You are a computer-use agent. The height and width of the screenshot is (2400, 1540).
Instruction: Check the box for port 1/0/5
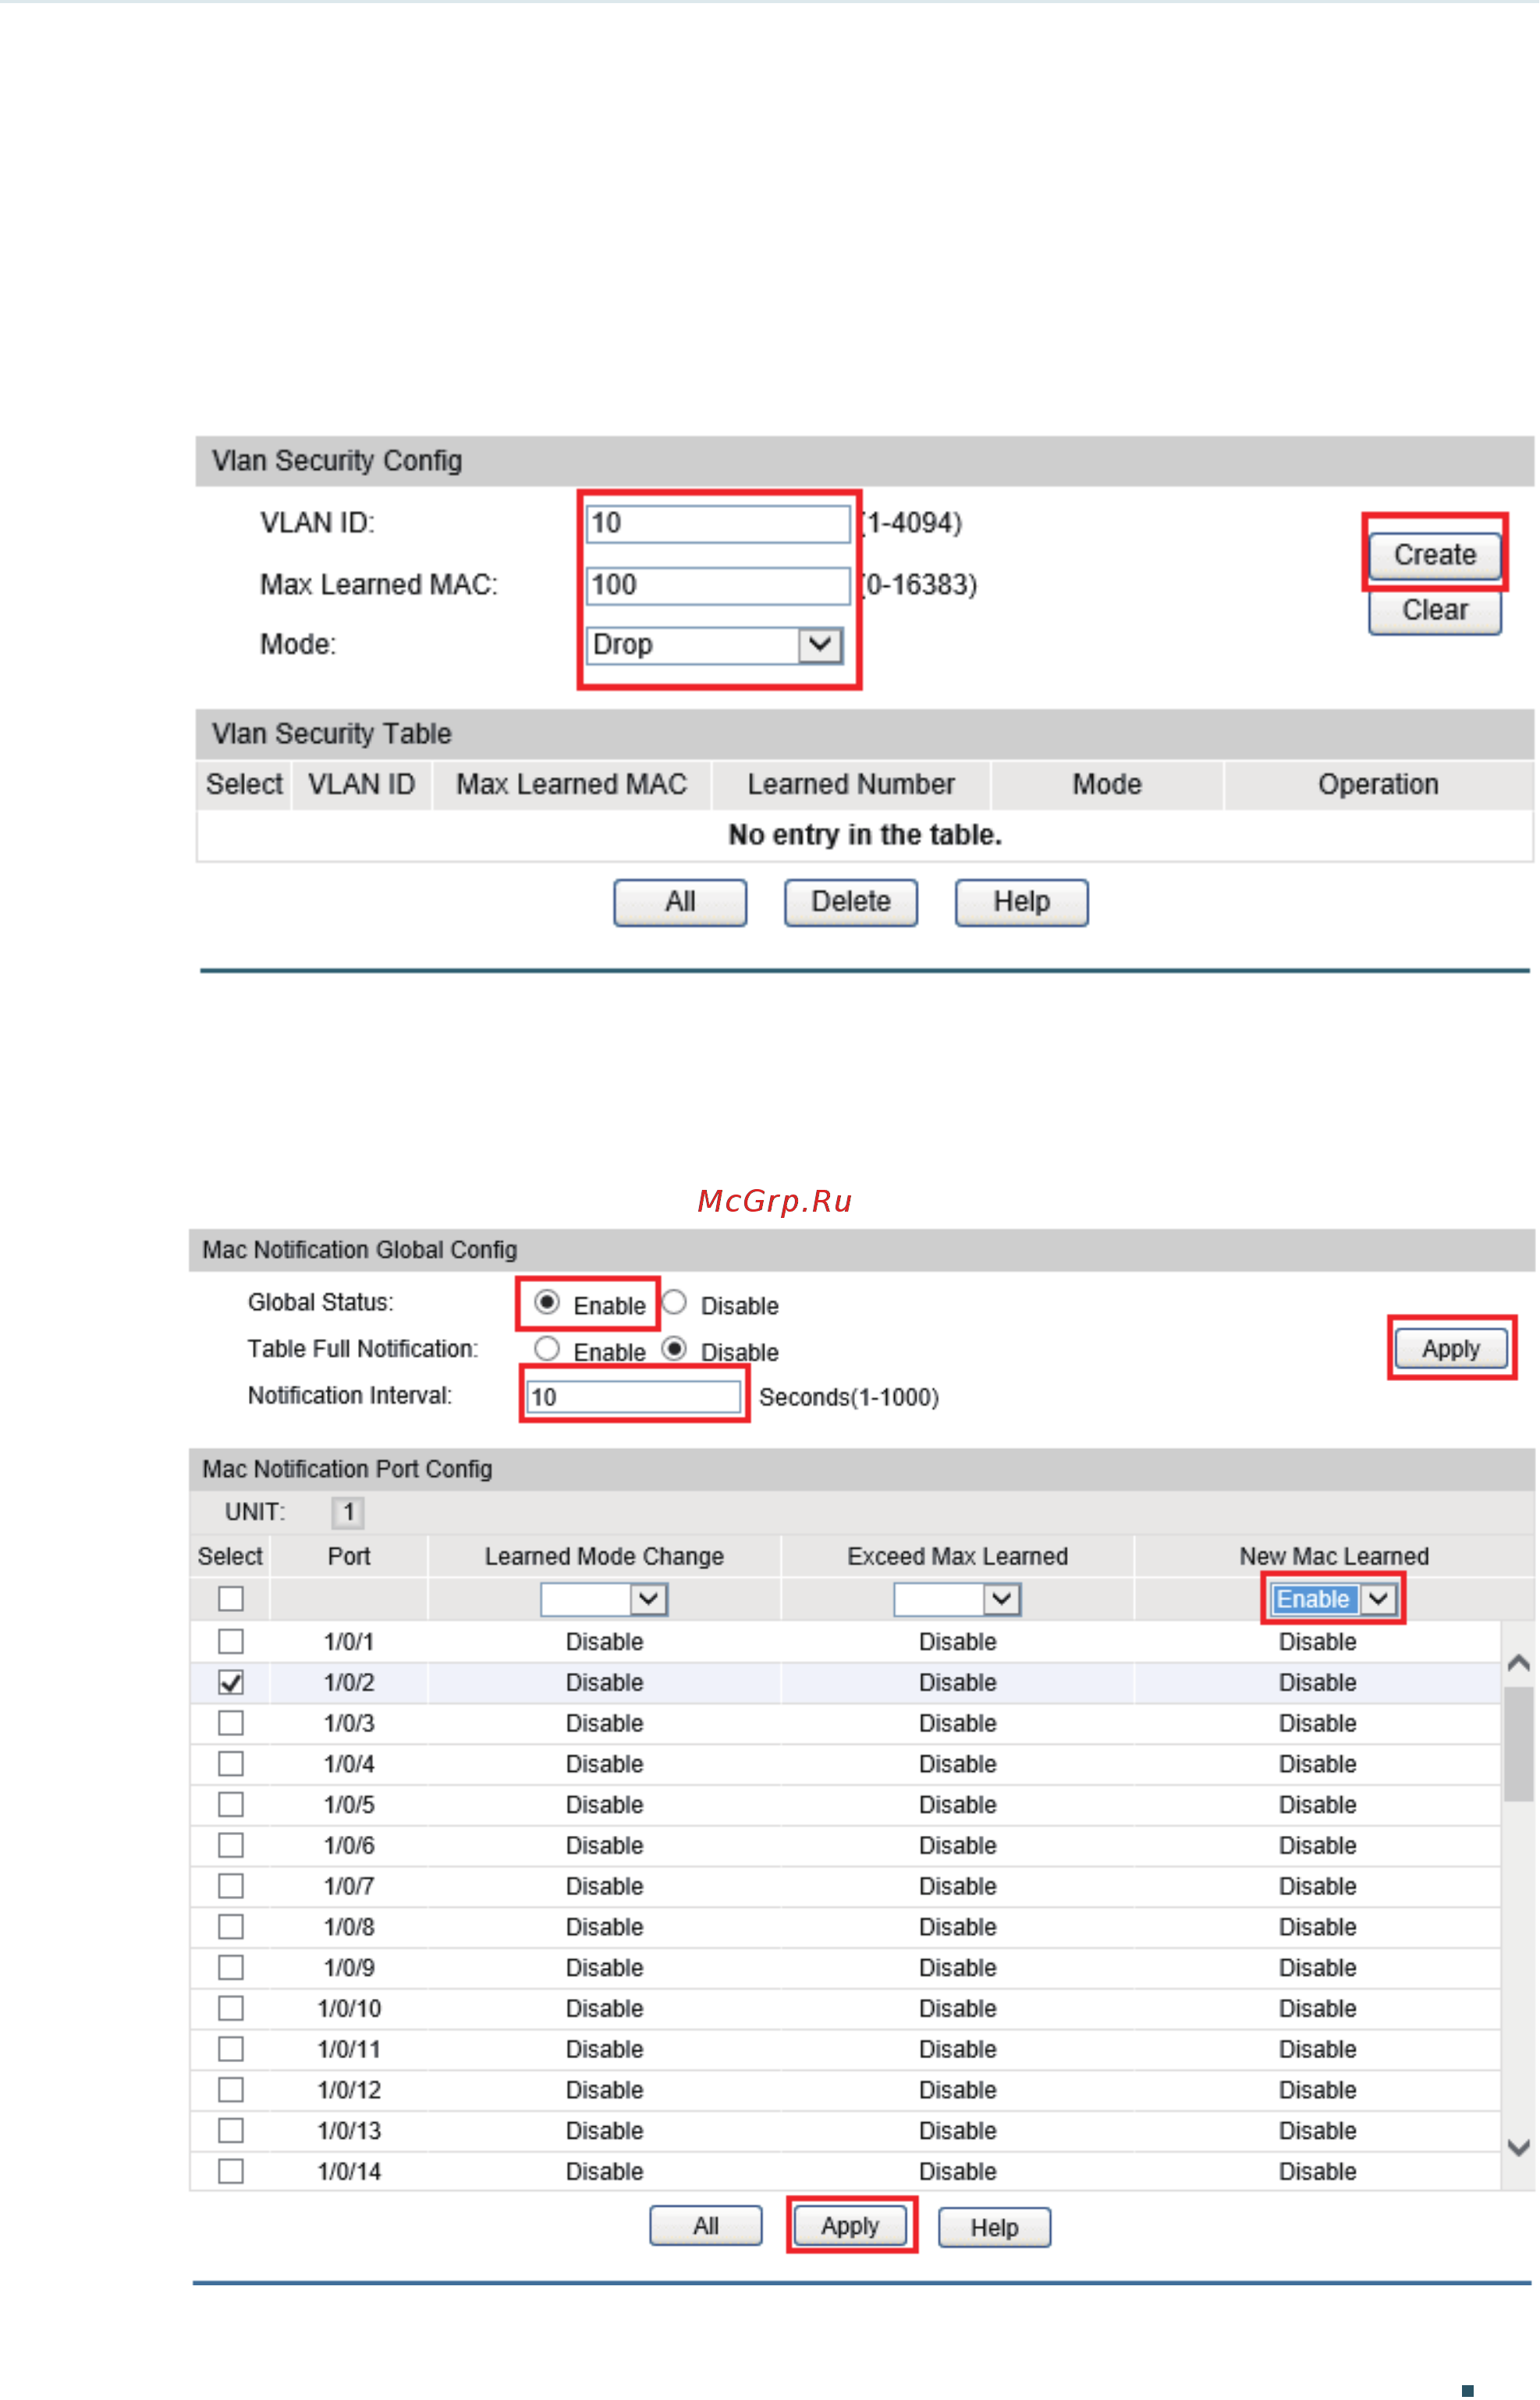231,1805
